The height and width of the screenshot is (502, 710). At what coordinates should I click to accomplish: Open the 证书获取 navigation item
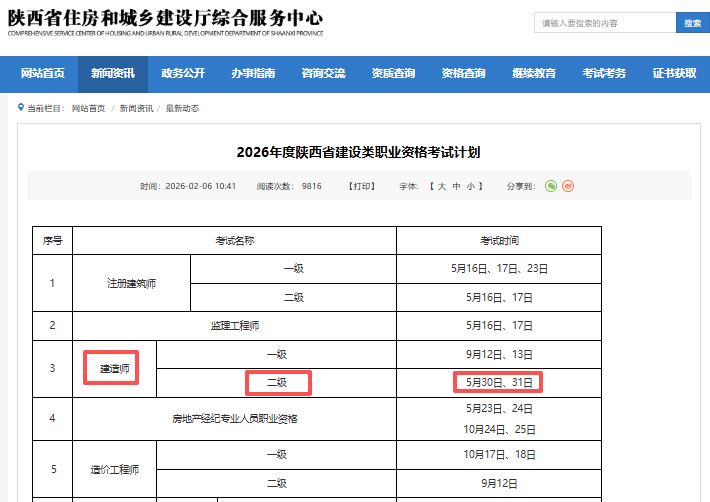674,73
